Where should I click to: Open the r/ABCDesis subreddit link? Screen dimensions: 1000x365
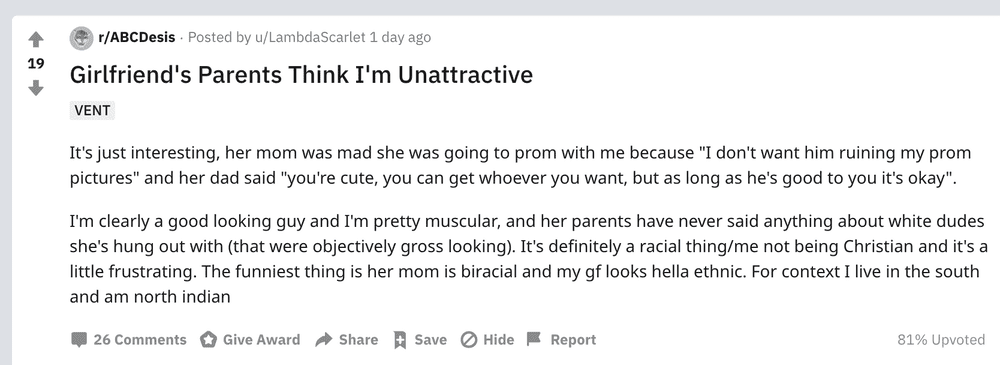pos(136,37)
